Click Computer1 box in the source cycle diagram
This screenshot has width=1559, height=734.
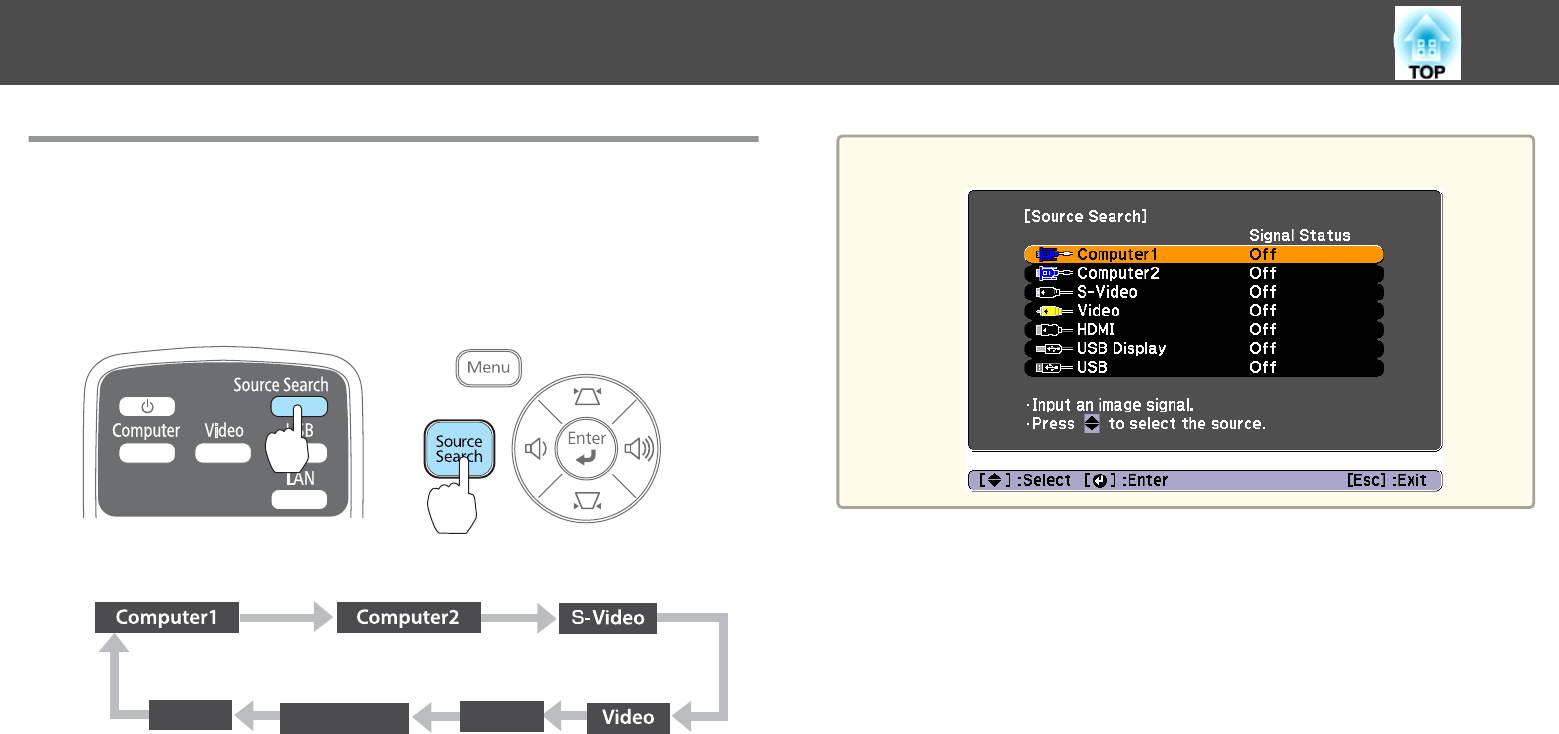point(167,617)
